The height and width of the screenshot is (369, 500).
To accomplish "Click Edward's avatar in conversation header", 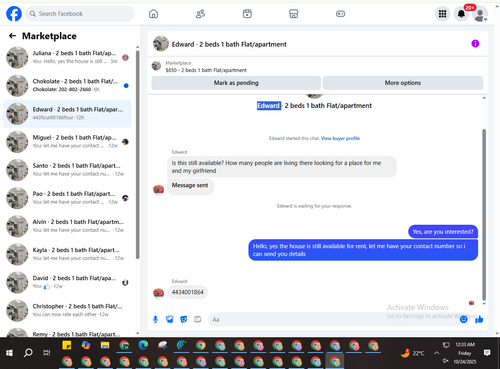I will click(x=161, y=44).
